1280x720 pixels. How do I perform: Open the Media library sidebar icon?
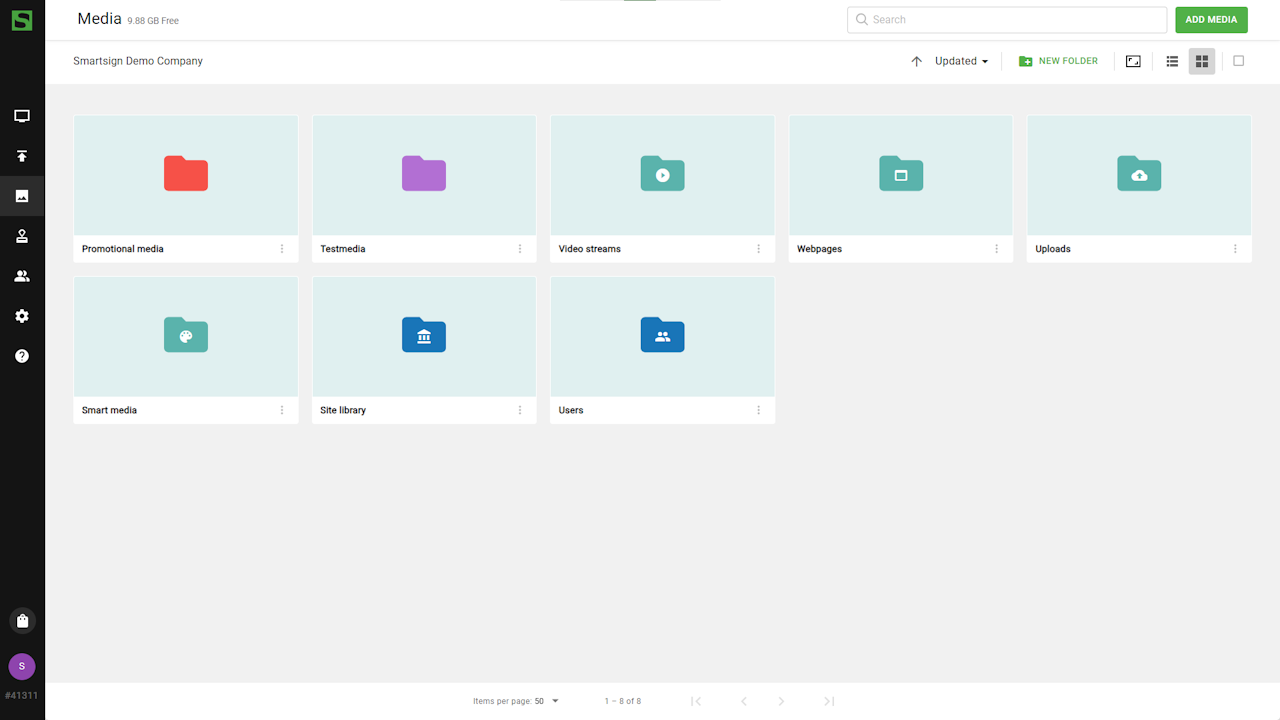click(22, 196)
